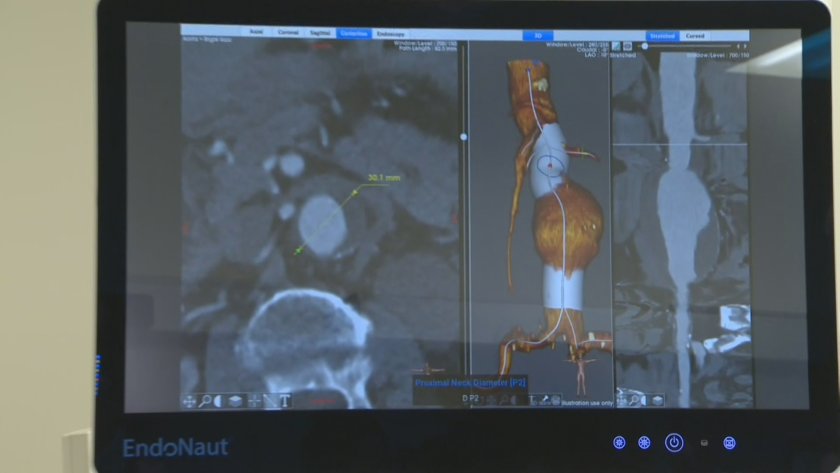840x473 pixels.
Task: Click the window/level contrast icon in left toolbar
Action: tap(220, 401)
